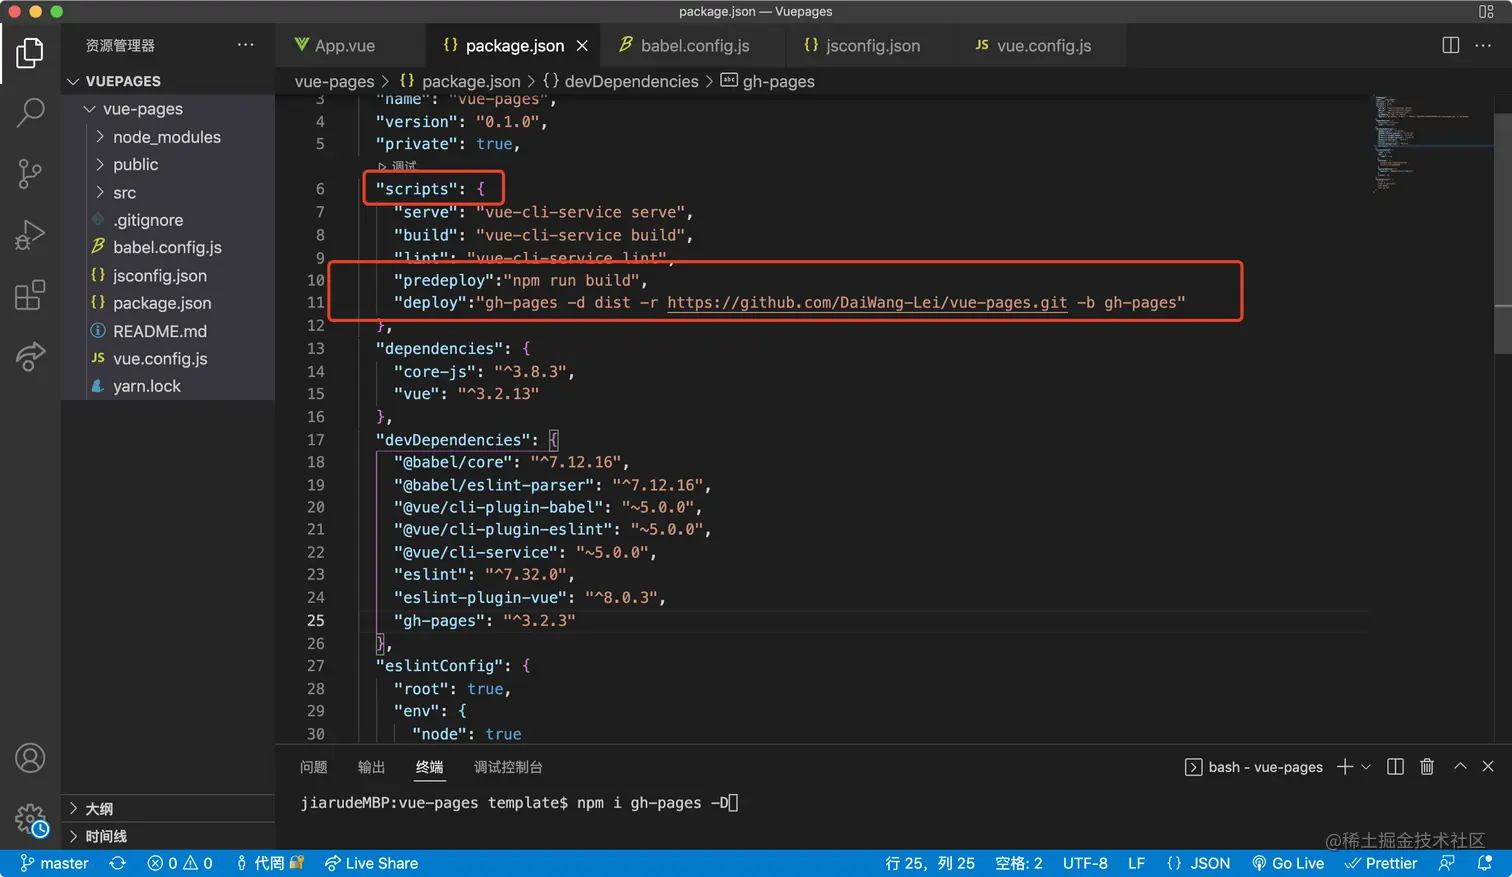The width and height of the screenshot is (1512, 877).
Task: Customize layout icon in title bar
Action: click(1486, 12)
